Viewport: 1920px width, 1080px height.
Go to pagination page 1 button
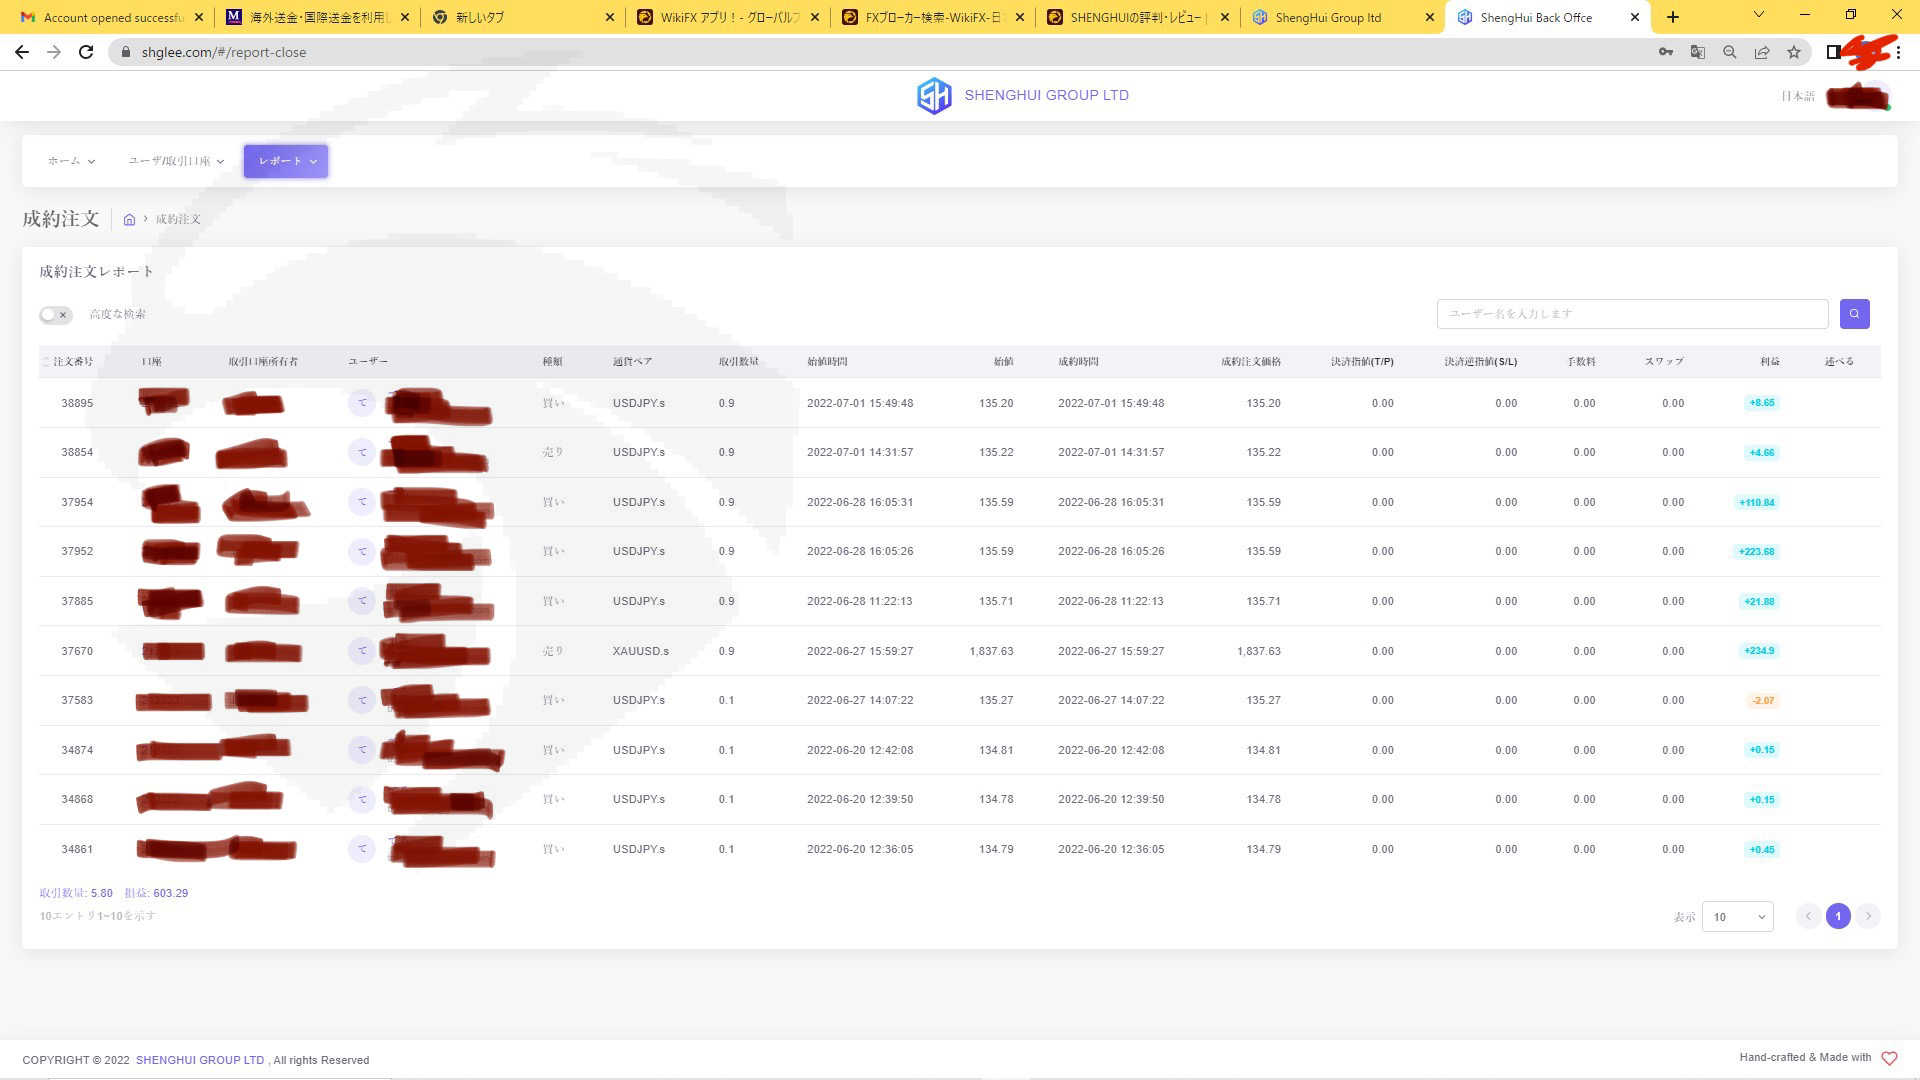1838,917
